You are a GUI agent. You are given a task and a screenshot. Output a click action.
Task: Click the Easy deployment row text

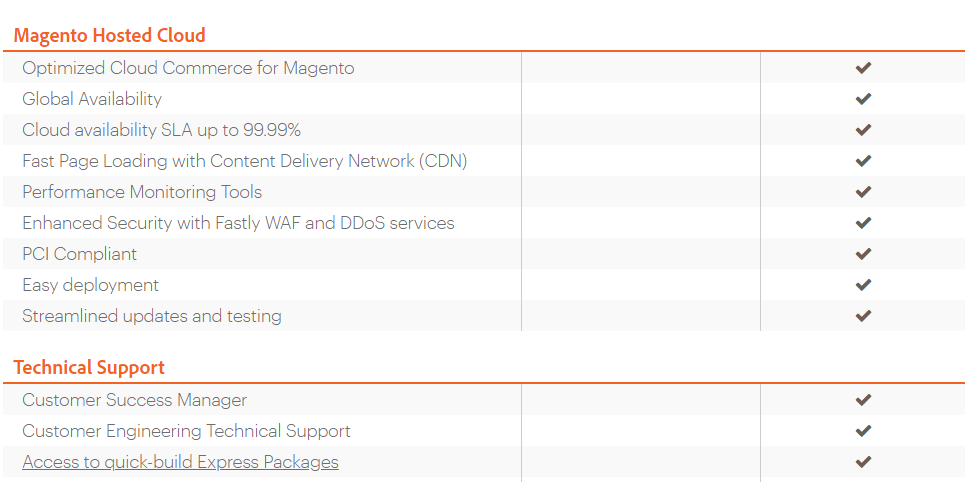[x=91, y=285]
